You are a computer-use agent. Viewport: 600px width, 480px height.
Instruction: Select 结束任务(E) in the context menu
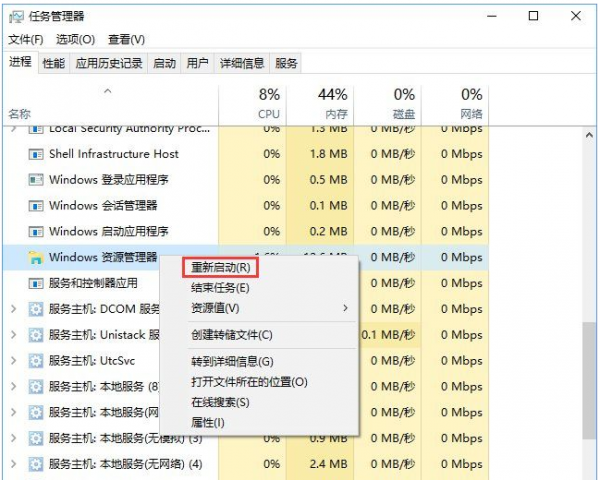click(x=220, y=288)
